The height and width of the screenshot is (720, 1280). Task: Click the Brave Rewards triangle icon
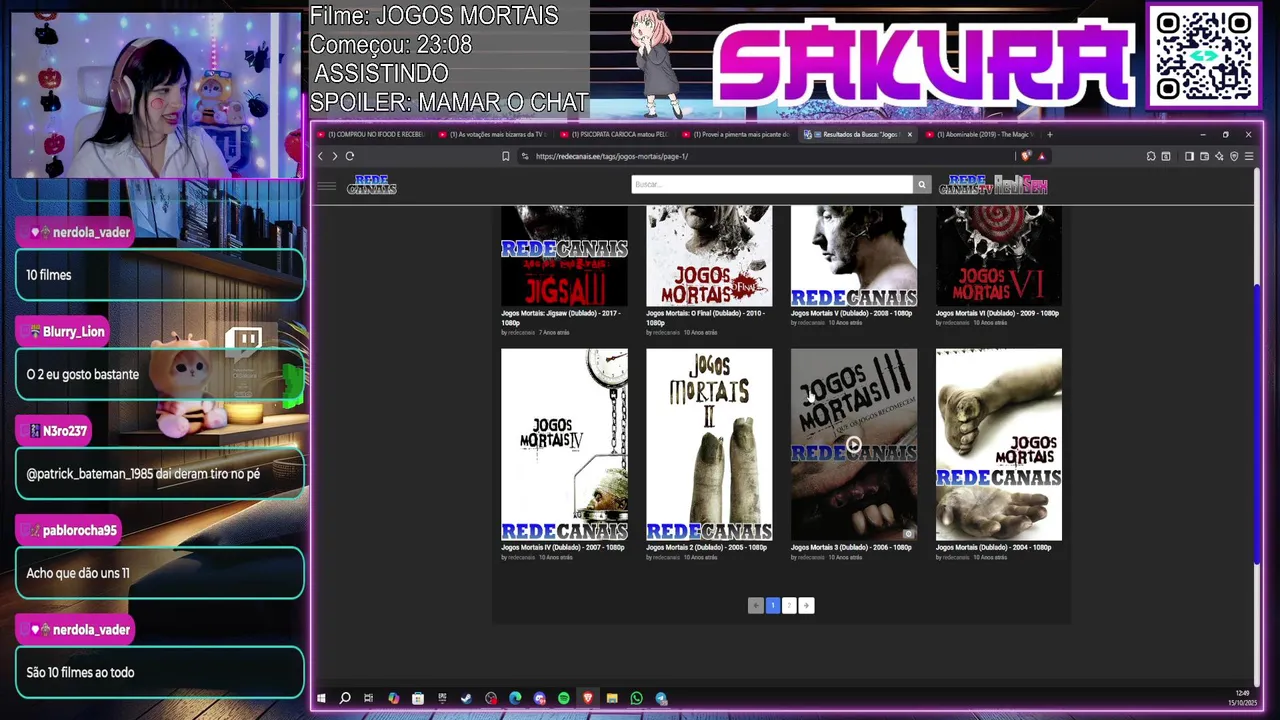(x=1041, y=156)
